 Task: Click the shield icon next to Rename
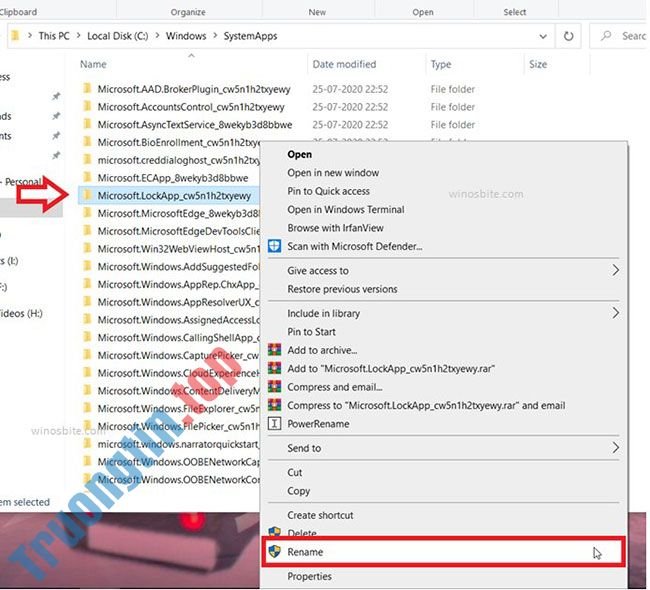274,552
